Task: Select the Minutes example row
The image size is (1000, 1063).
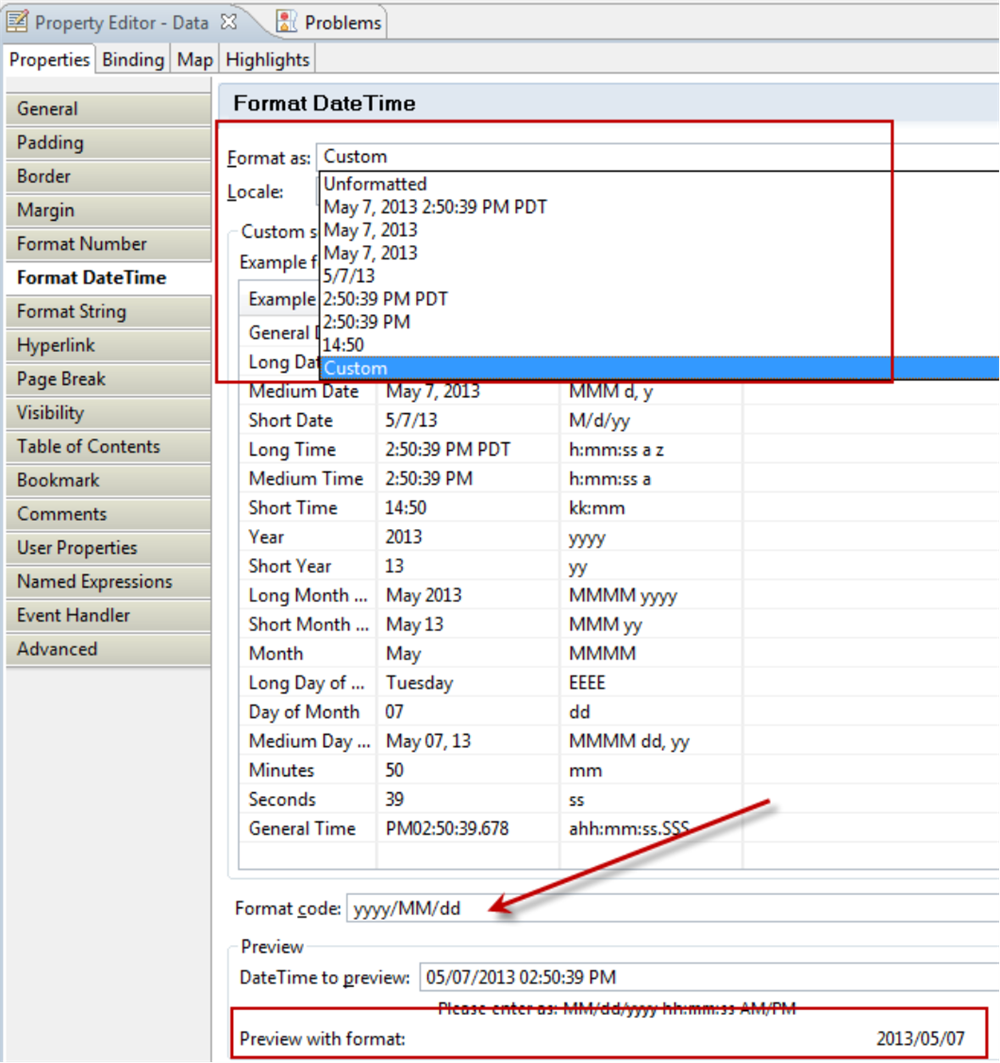Action: pyautogui.click(x=618, y=771)
